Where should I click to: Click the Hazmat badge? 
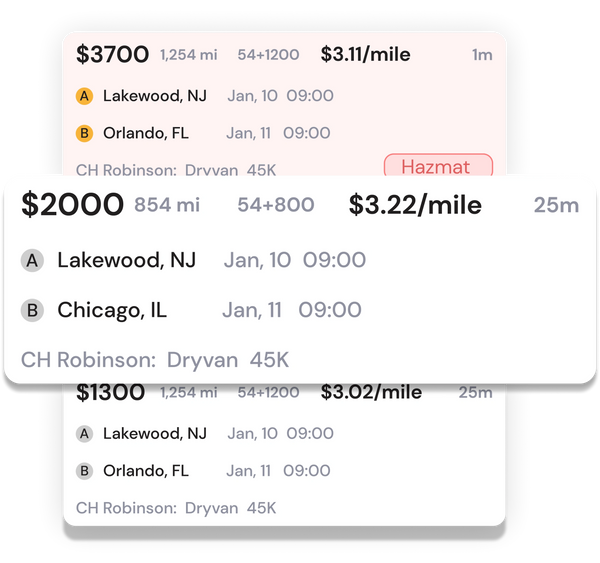438,167
